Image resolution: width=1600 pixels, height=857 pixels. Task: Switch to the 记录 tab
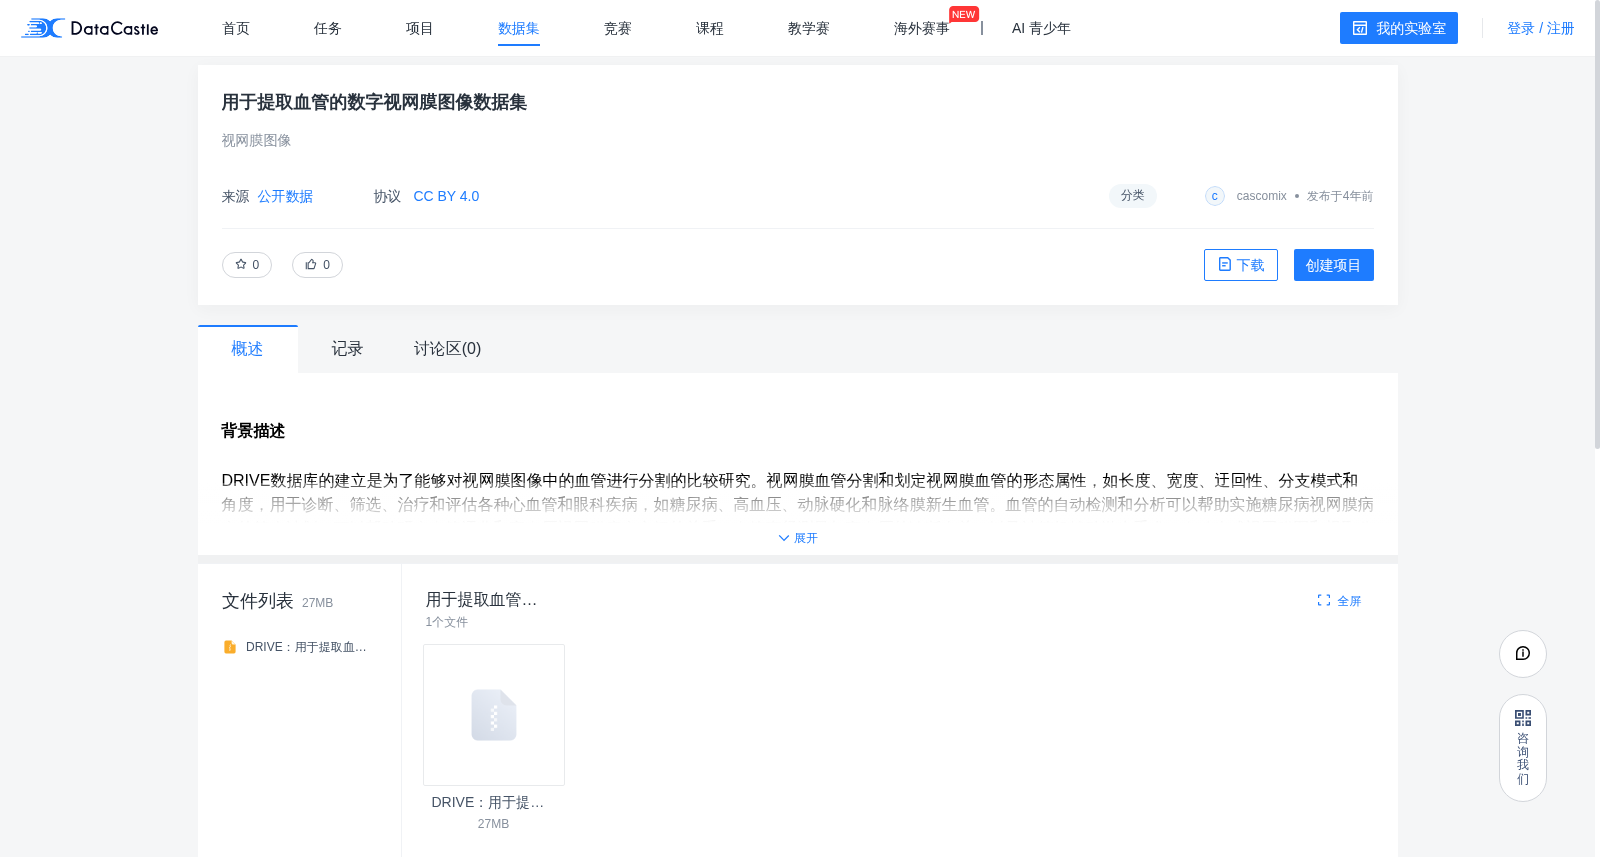(x=347, y=349)
